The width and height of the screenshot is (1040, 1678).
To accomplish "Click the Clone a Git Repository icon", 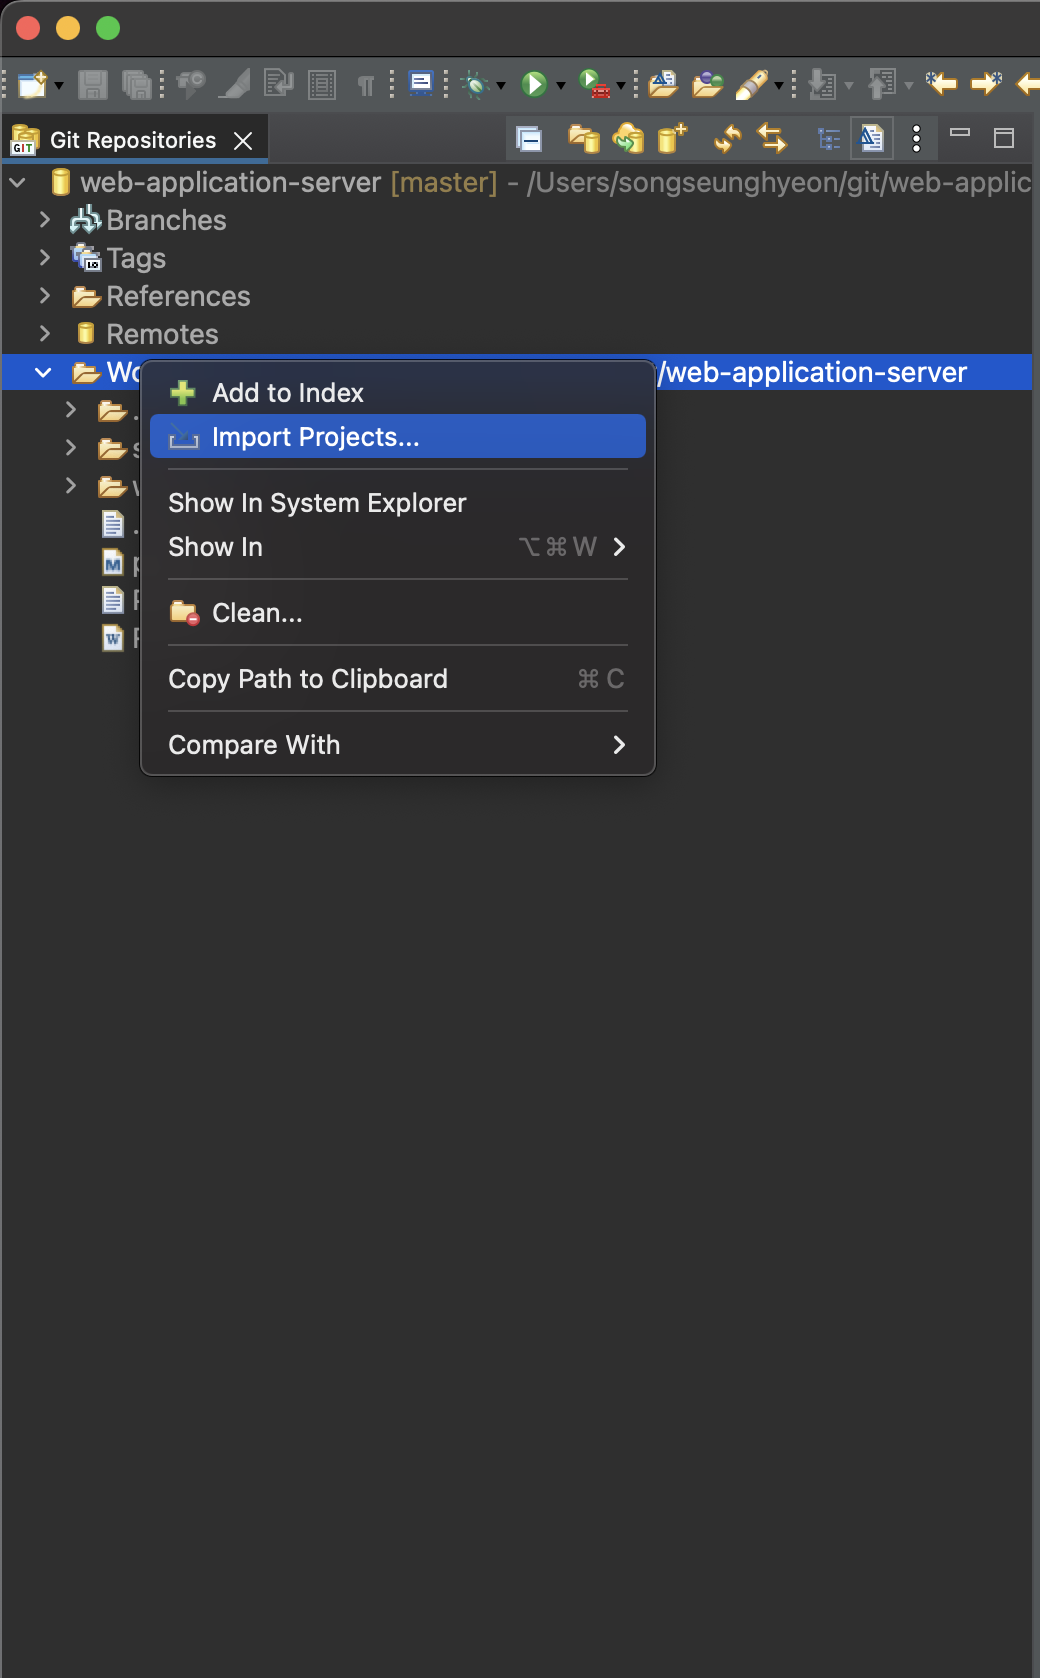I will pyautogui.click(x=629, y=139).
